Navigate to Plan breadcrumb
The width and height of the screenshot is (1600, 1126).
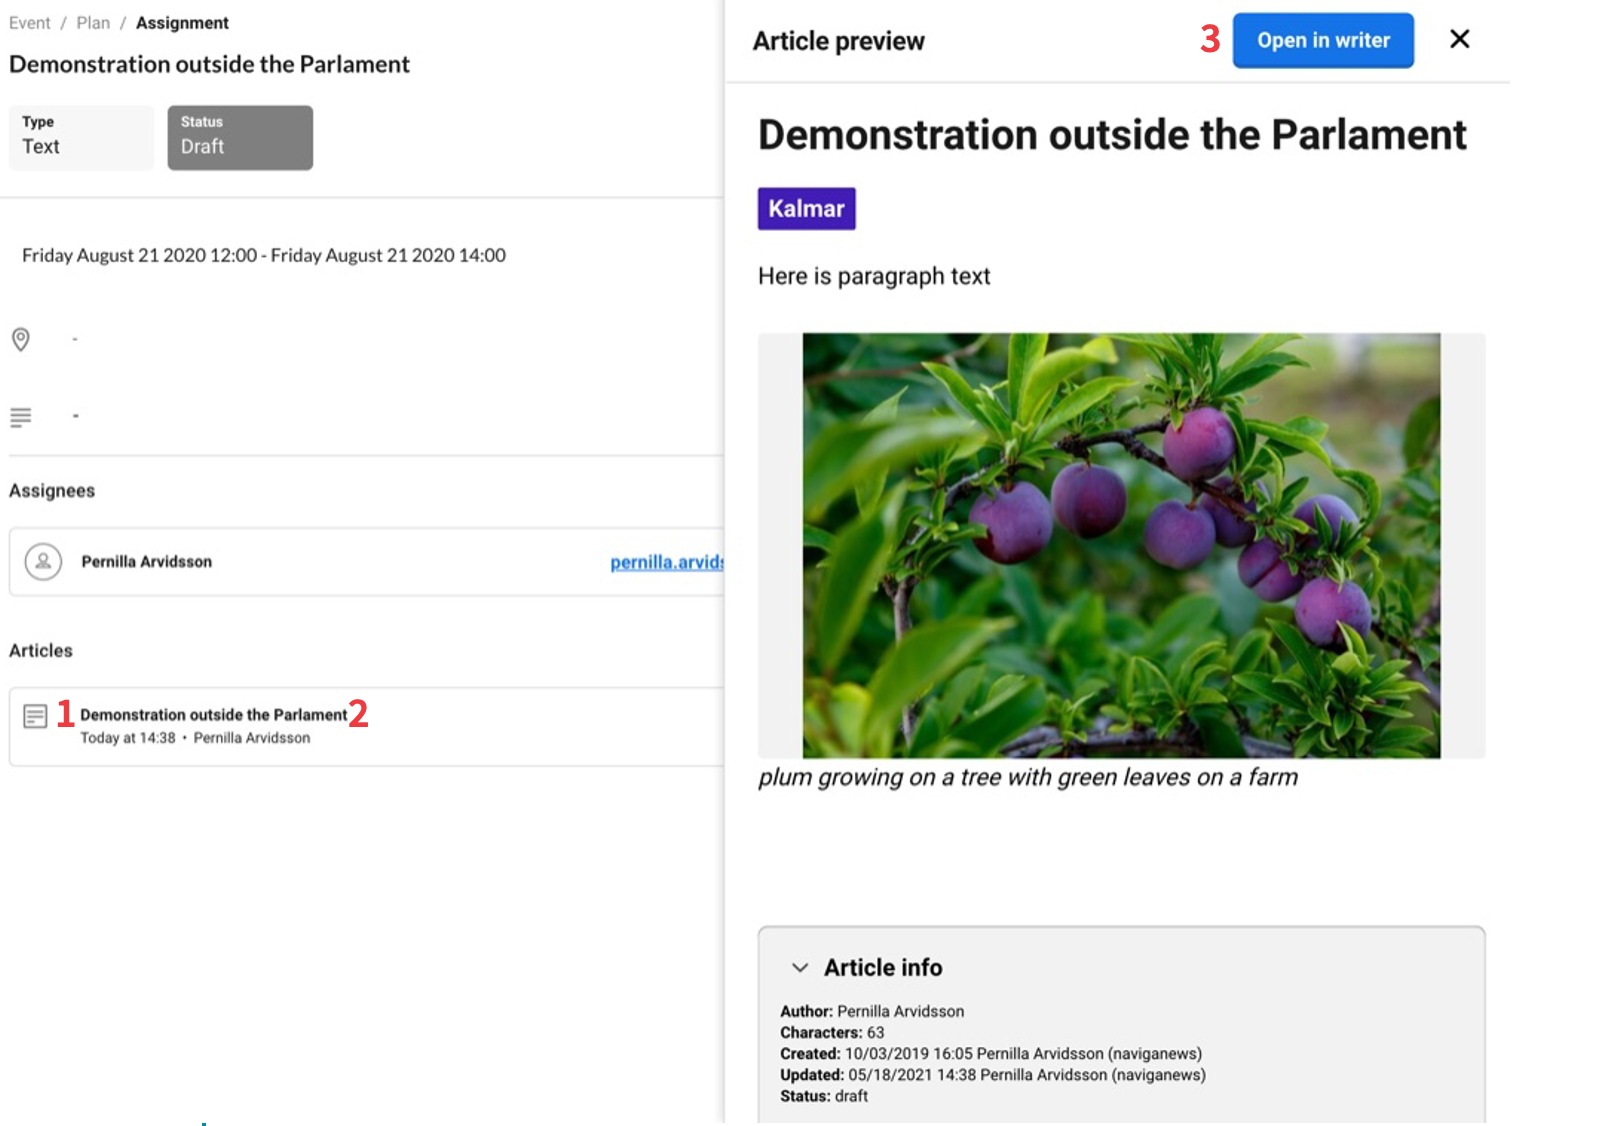pyautogui.click(x=93, y=23)
